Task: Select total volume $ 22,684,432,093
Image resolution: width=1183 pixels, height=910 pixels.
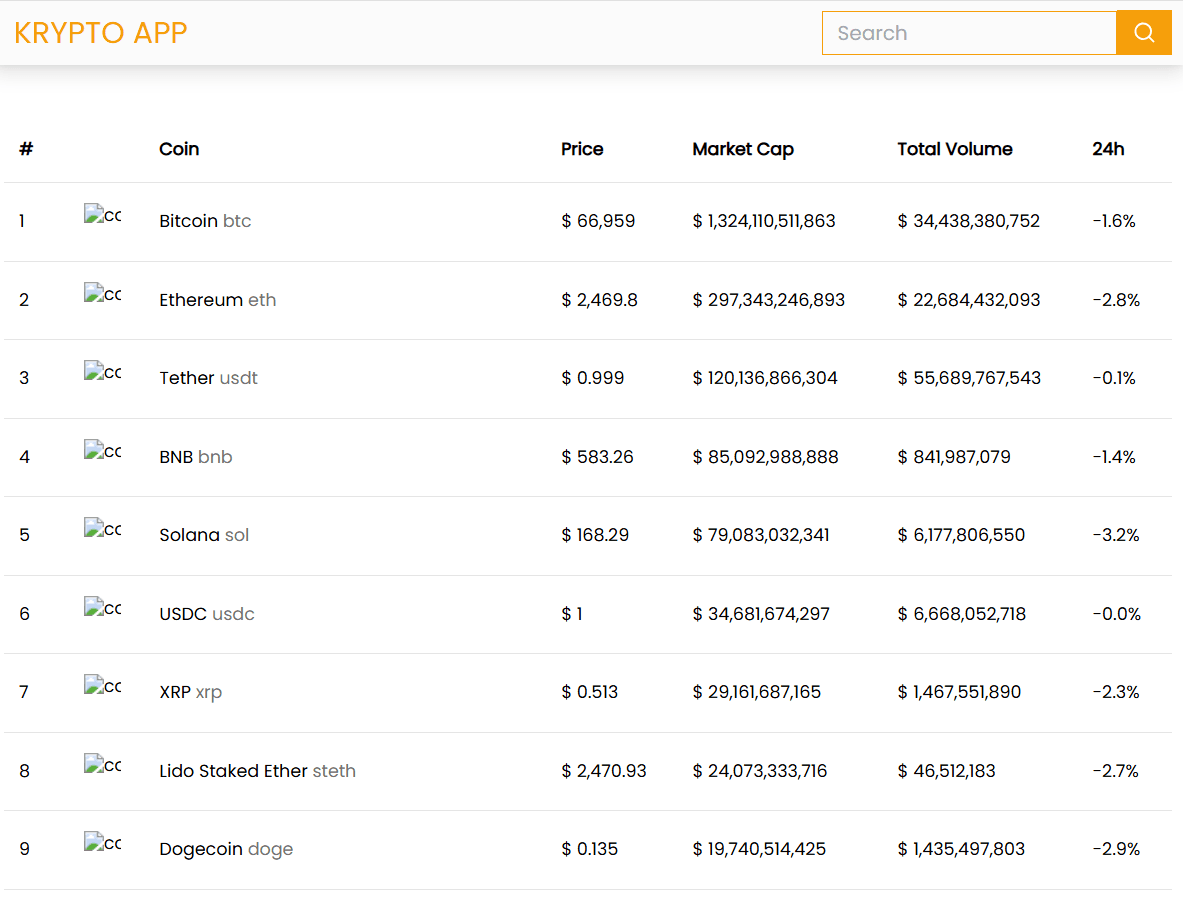Action: click(969, 300)
